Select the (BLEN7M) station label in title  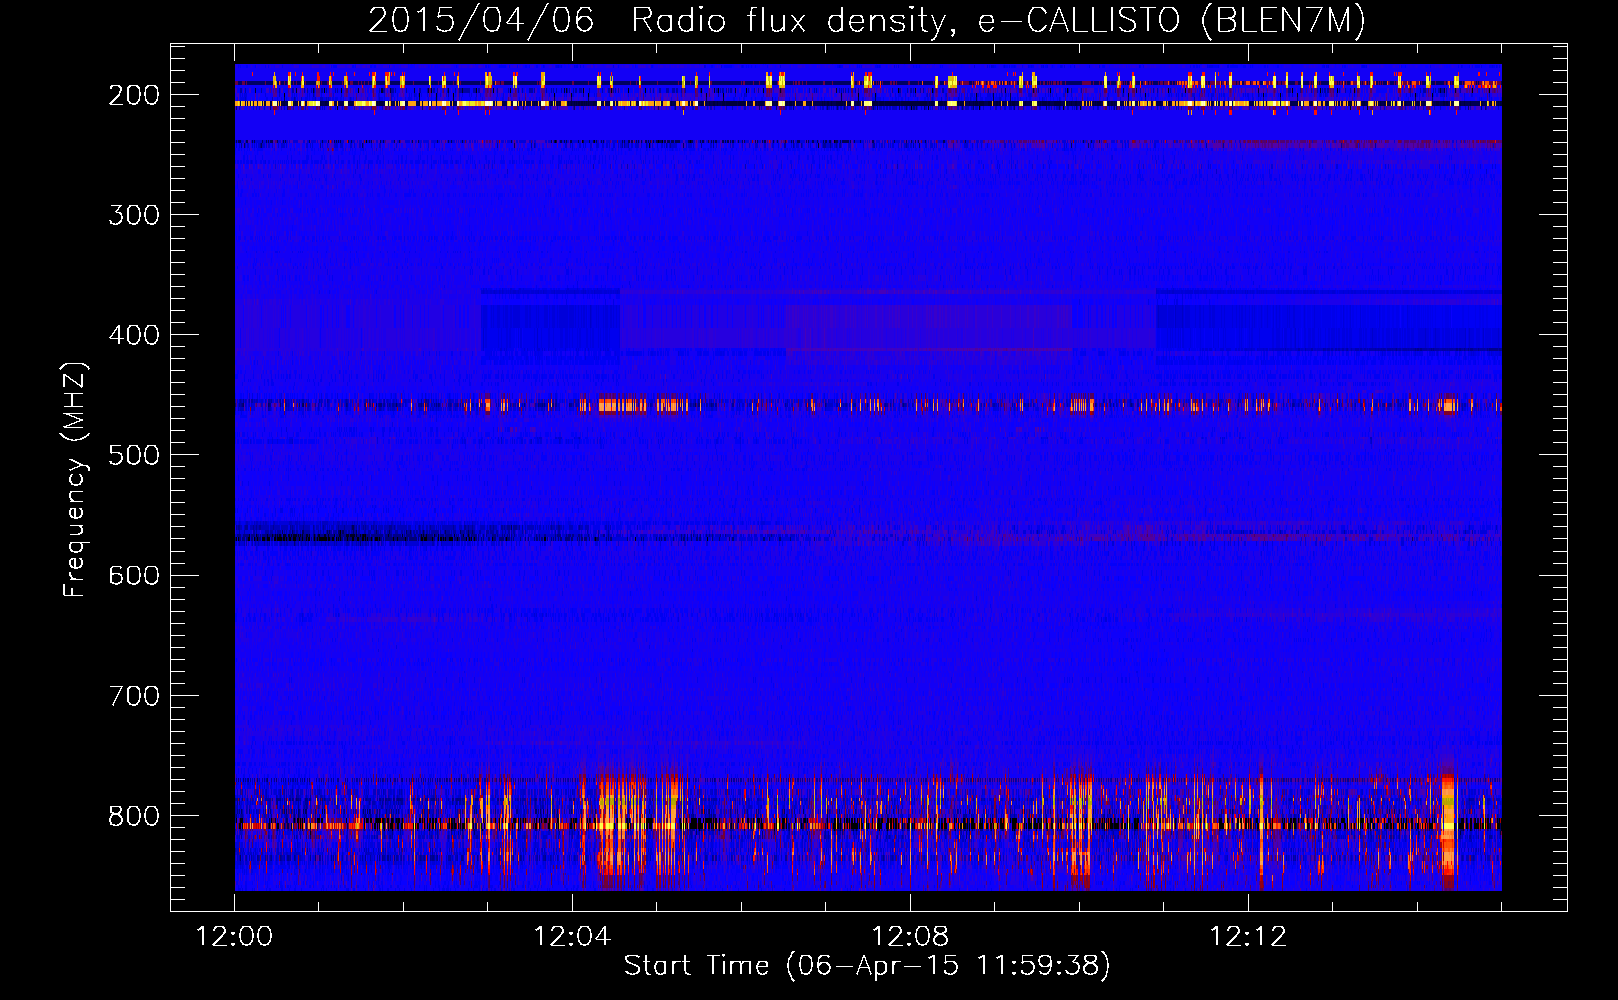point(1283,20)
